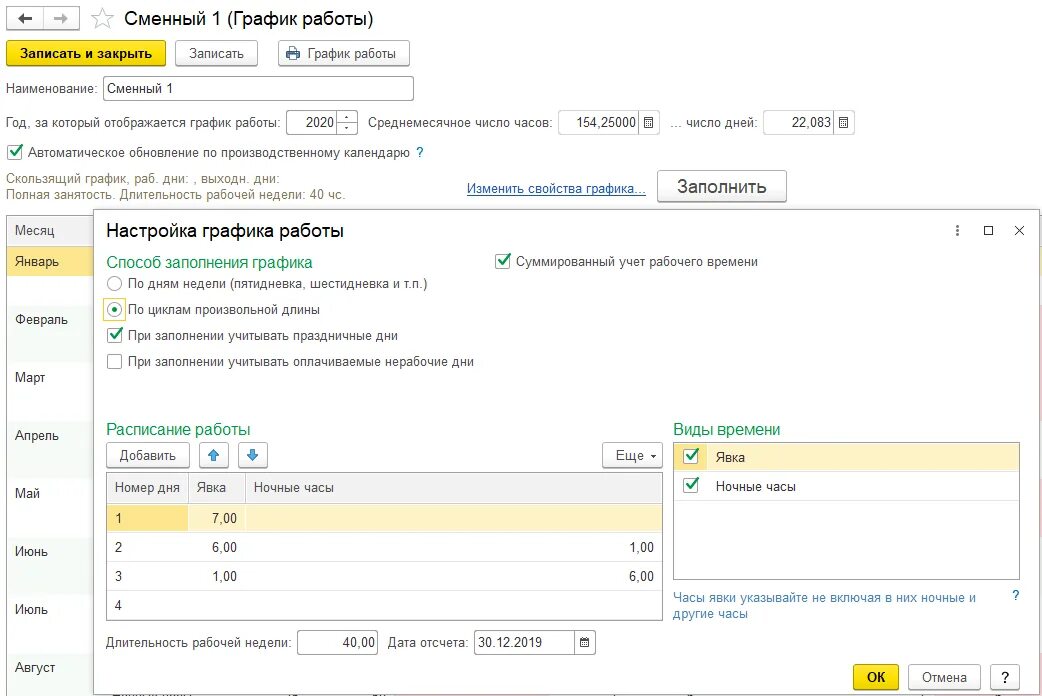The image size is (1042, 696).
Task: Click the Отмена button
Action: click(944, 677)
